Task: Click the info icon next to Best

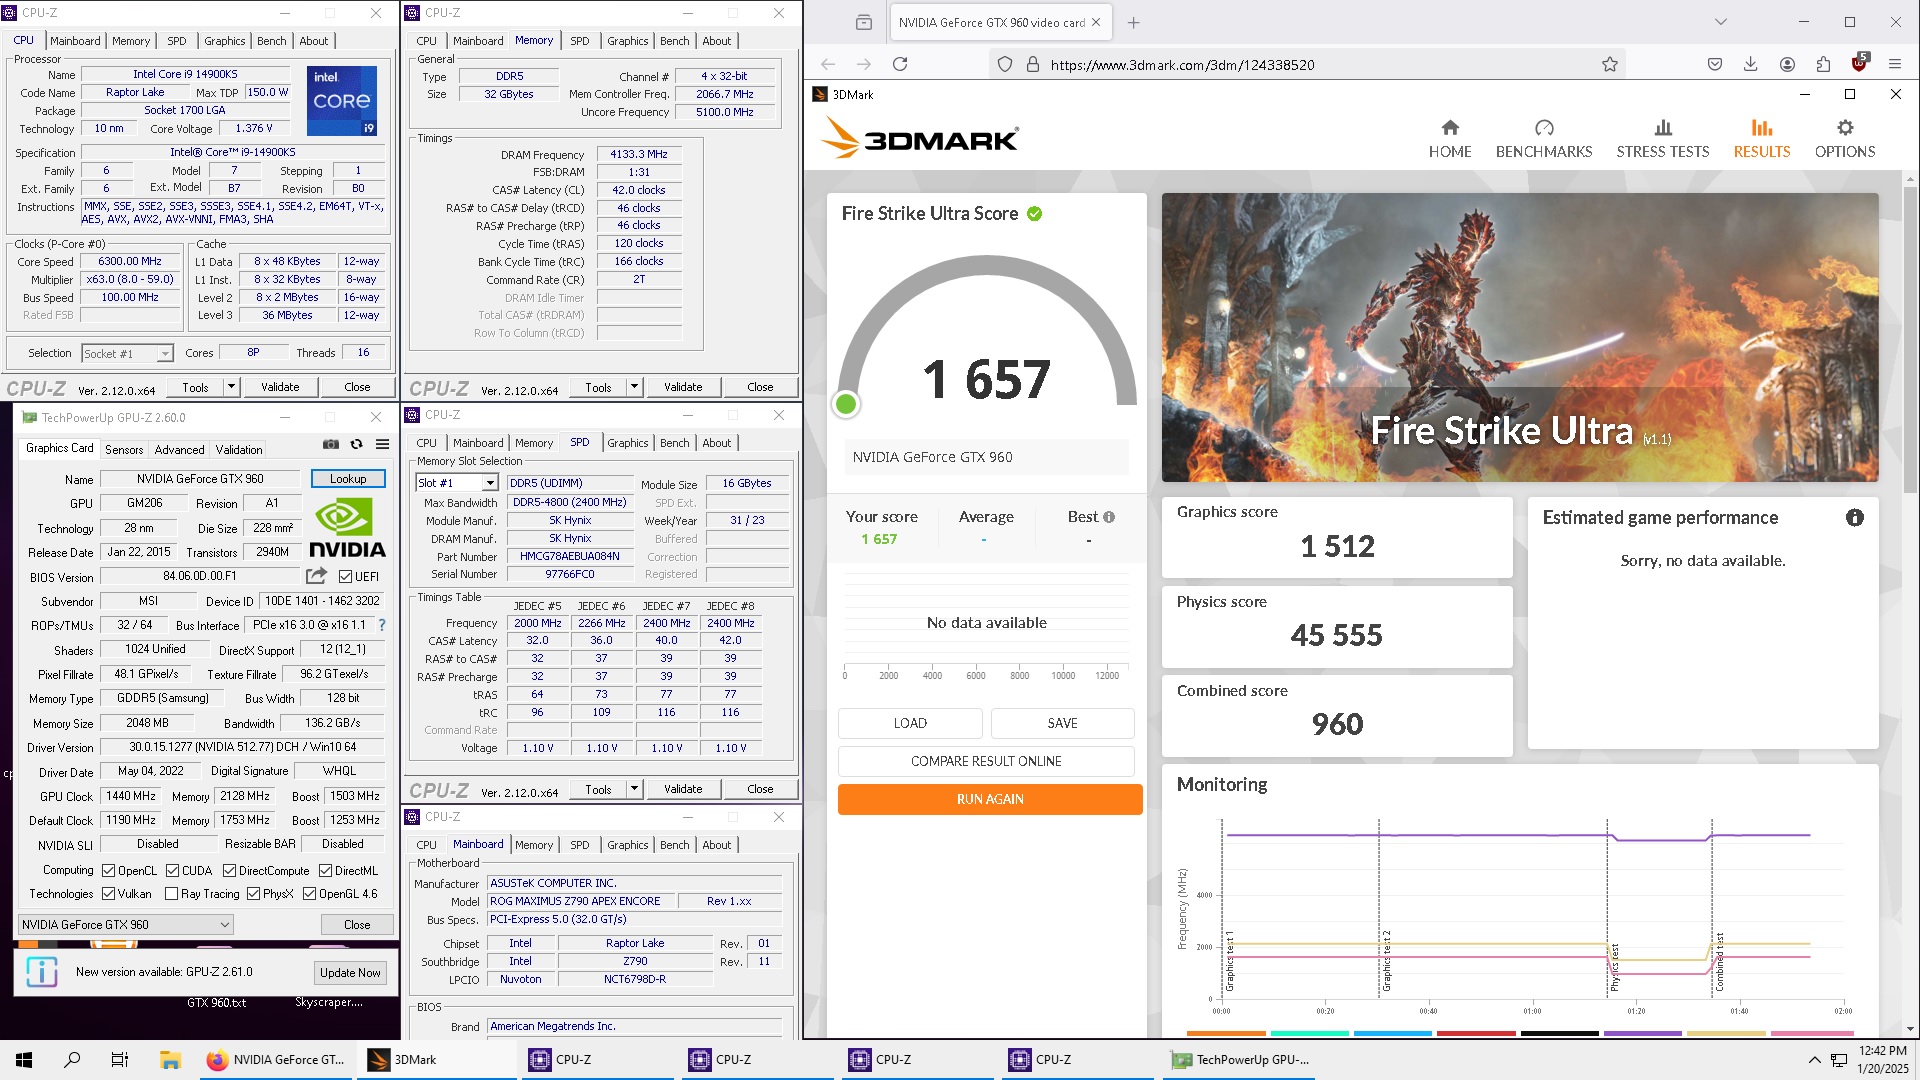Action: tap(1109, 517)
